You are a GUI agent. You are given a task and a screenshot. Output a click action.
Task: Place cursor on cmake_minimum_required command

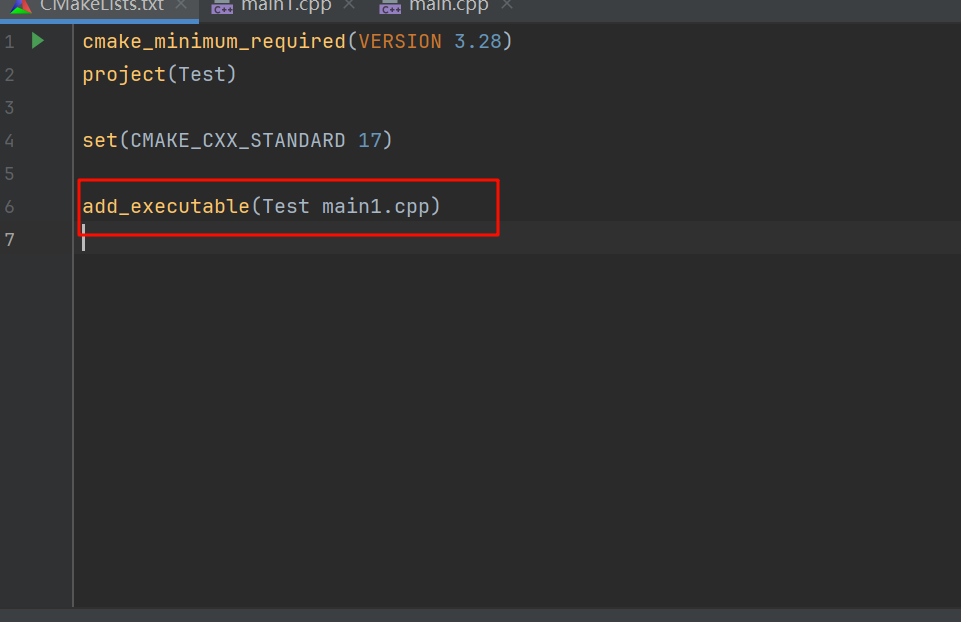(213, 42)
